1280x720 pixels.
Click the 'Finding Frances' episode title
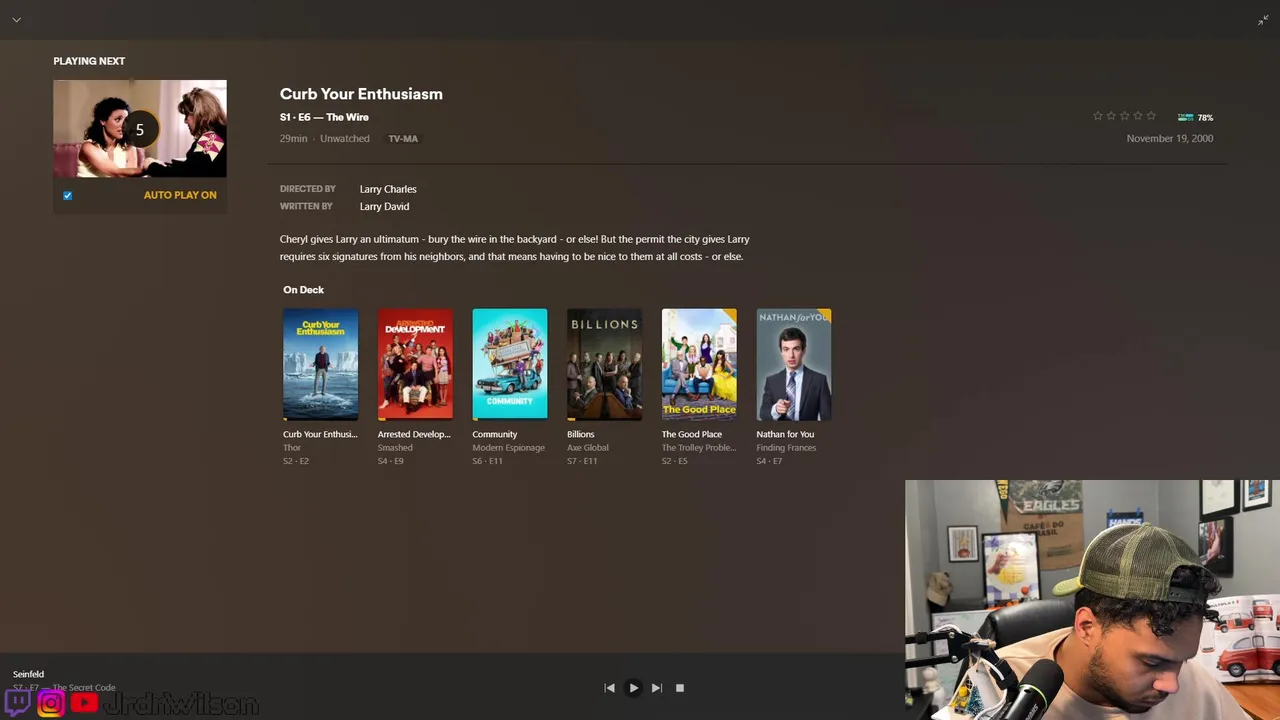[786, 448]
